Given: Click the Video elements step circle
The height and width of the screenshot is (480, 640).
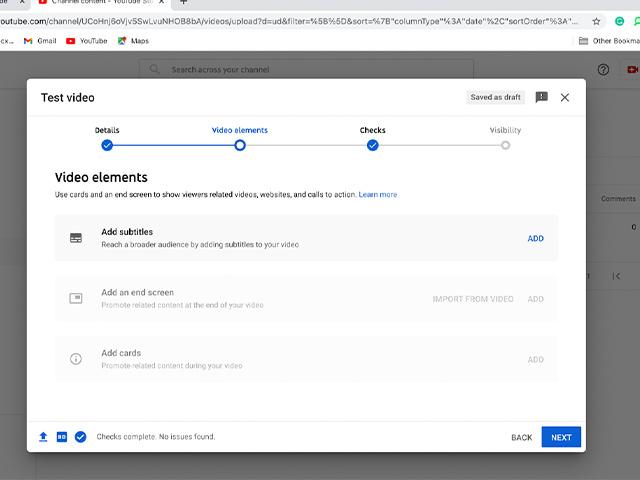Looking at the screenshot, I should point(240,145).
